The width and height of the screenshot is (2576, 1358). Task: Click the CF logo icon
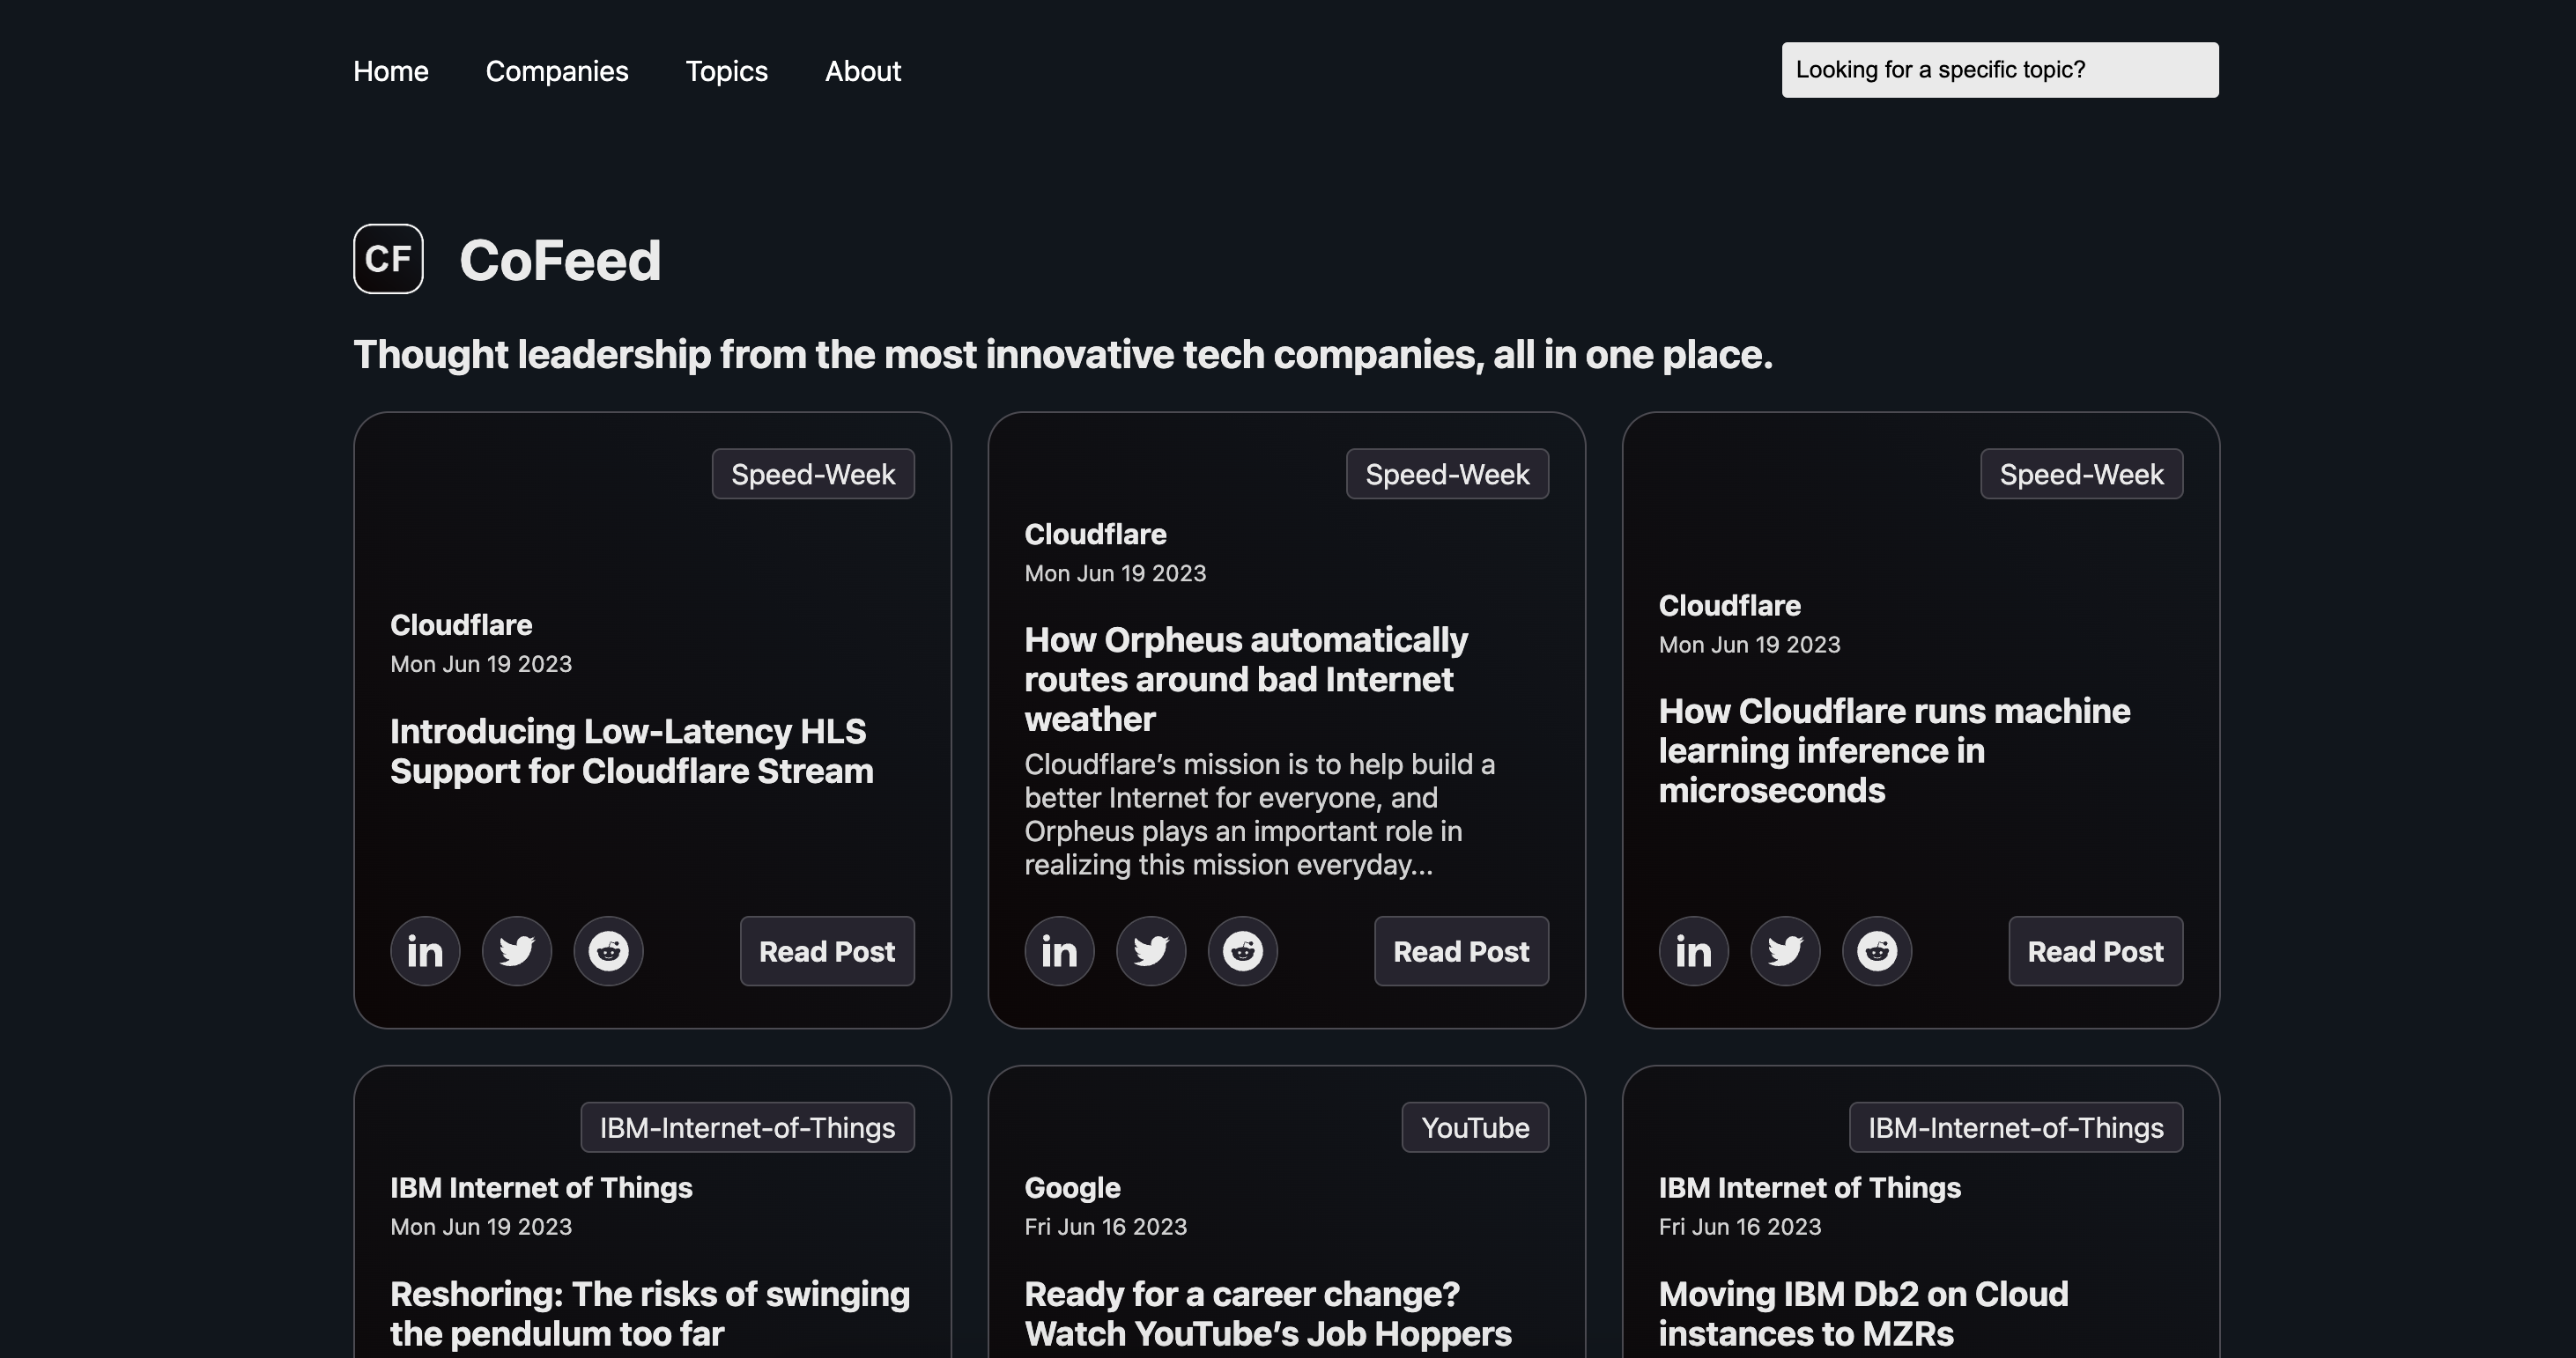point(388,259)
